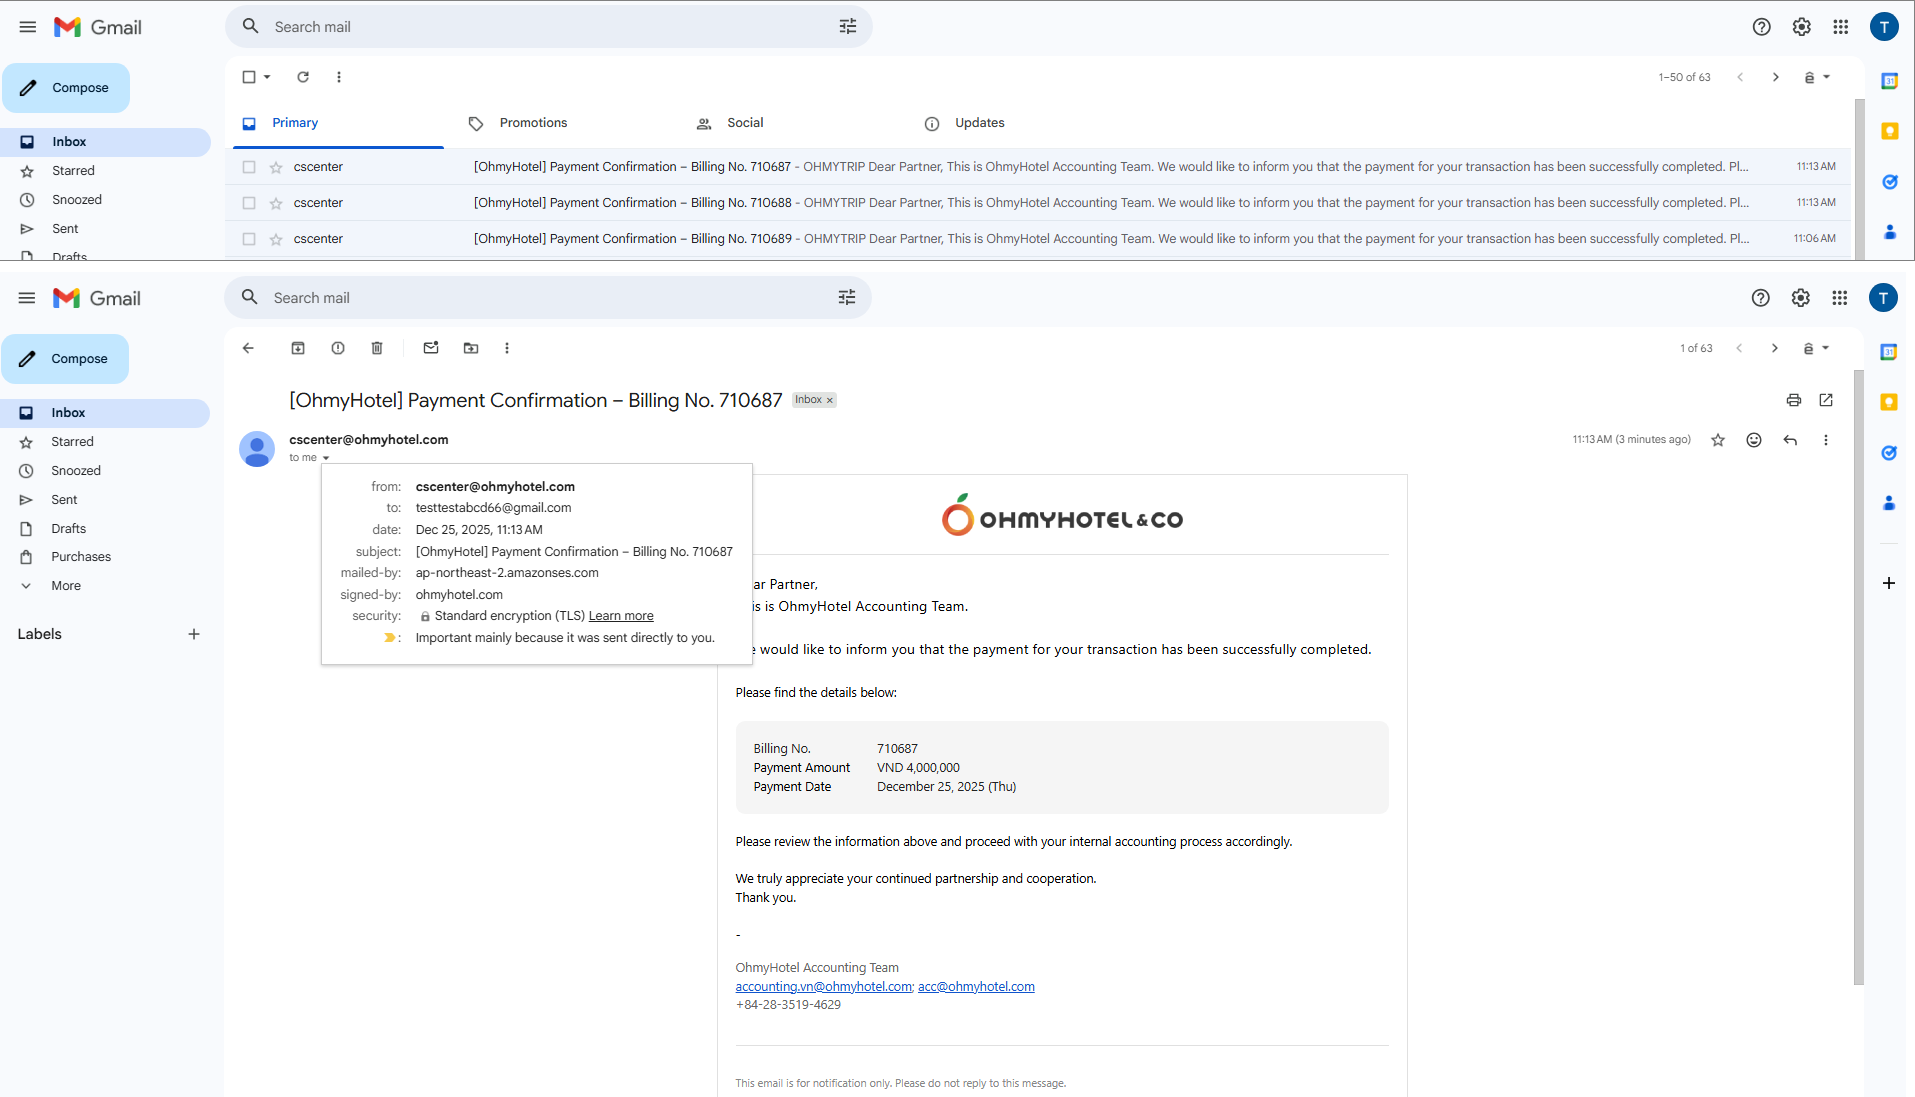
Task: Select the Billing No. 710689 email checkbox
Action: pos(249,239)
